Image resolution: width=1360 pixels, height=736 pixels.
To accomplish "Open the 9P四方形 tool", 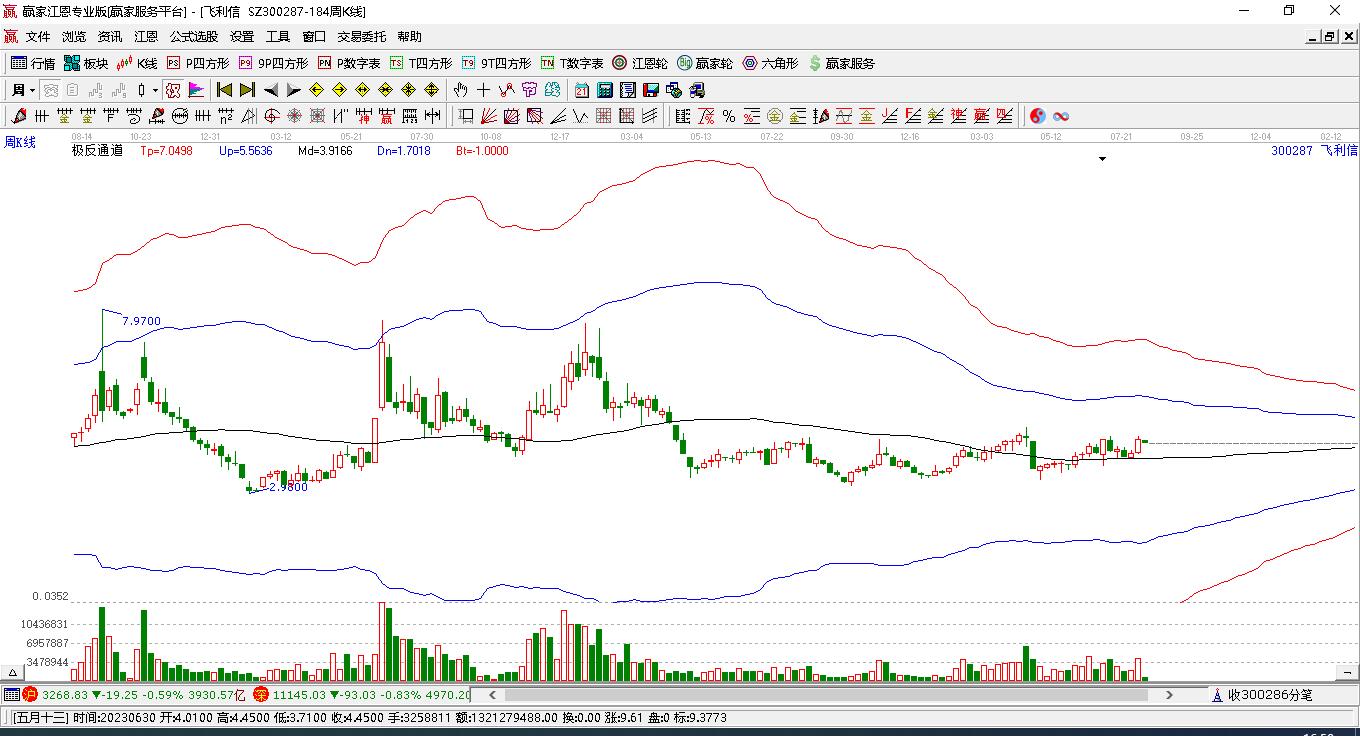I will click(273, 63).
